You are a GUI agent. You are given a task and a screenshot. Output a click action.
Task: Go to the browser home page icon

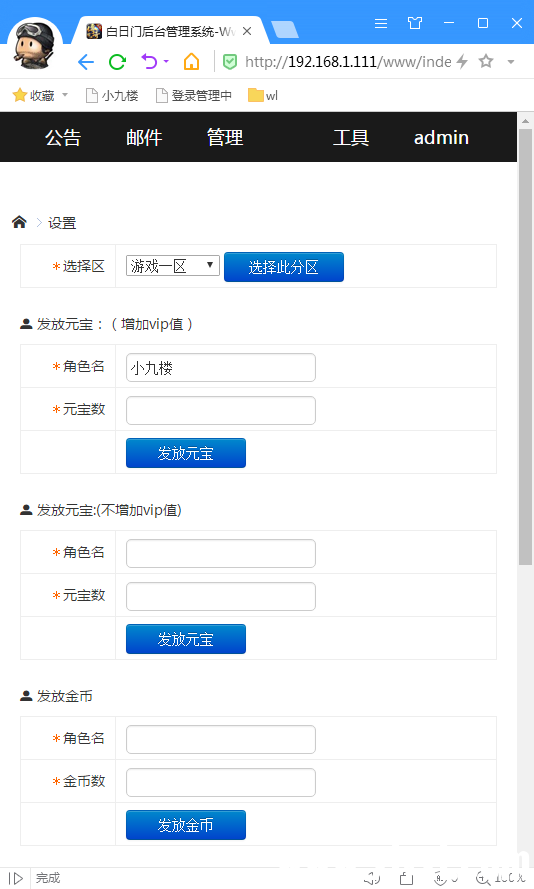[x=192, y=61]
